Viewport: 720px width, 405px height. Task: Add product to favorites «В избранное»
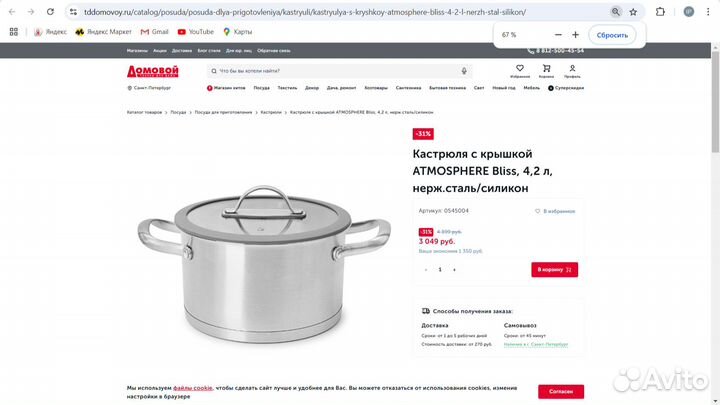tap(555, 211)
